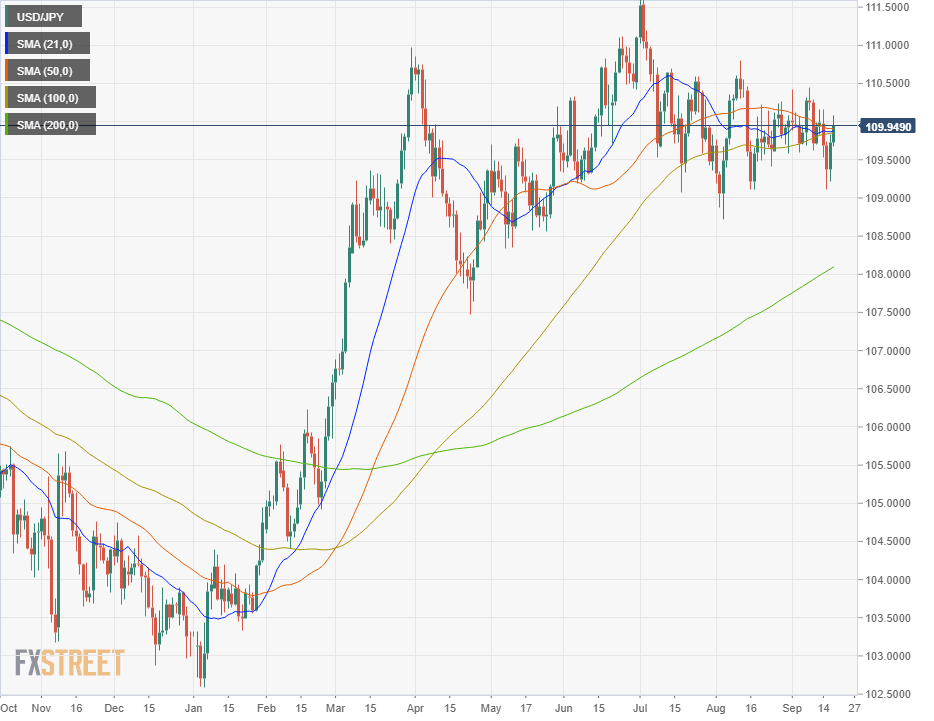The width and height of the screenshot is (934, 721).
Task: Click the USD/JPY symbol label
Action: coord(43,17)
